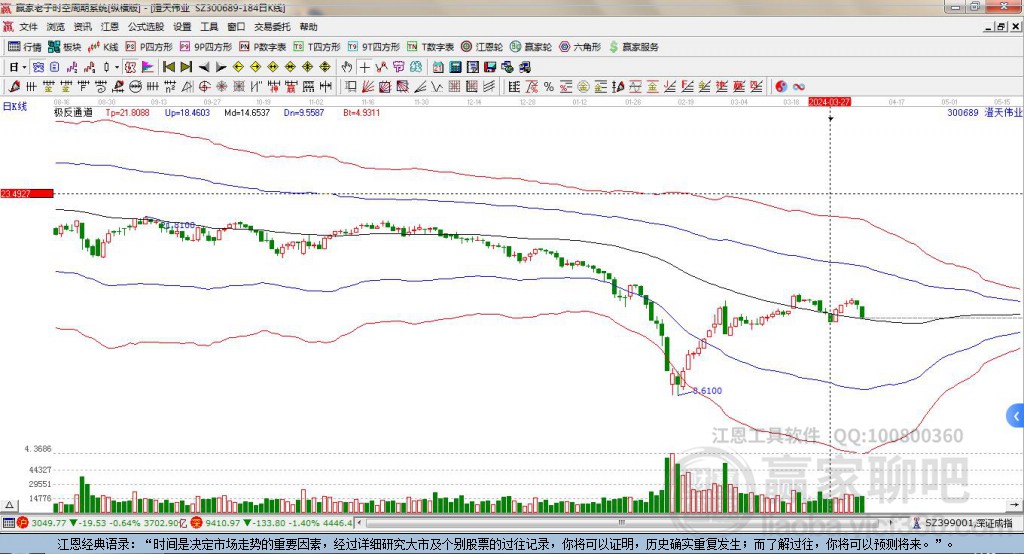The image size is (1024, 554).
Task: Select the percent sign tool
Action: click(x=549, y=86)
